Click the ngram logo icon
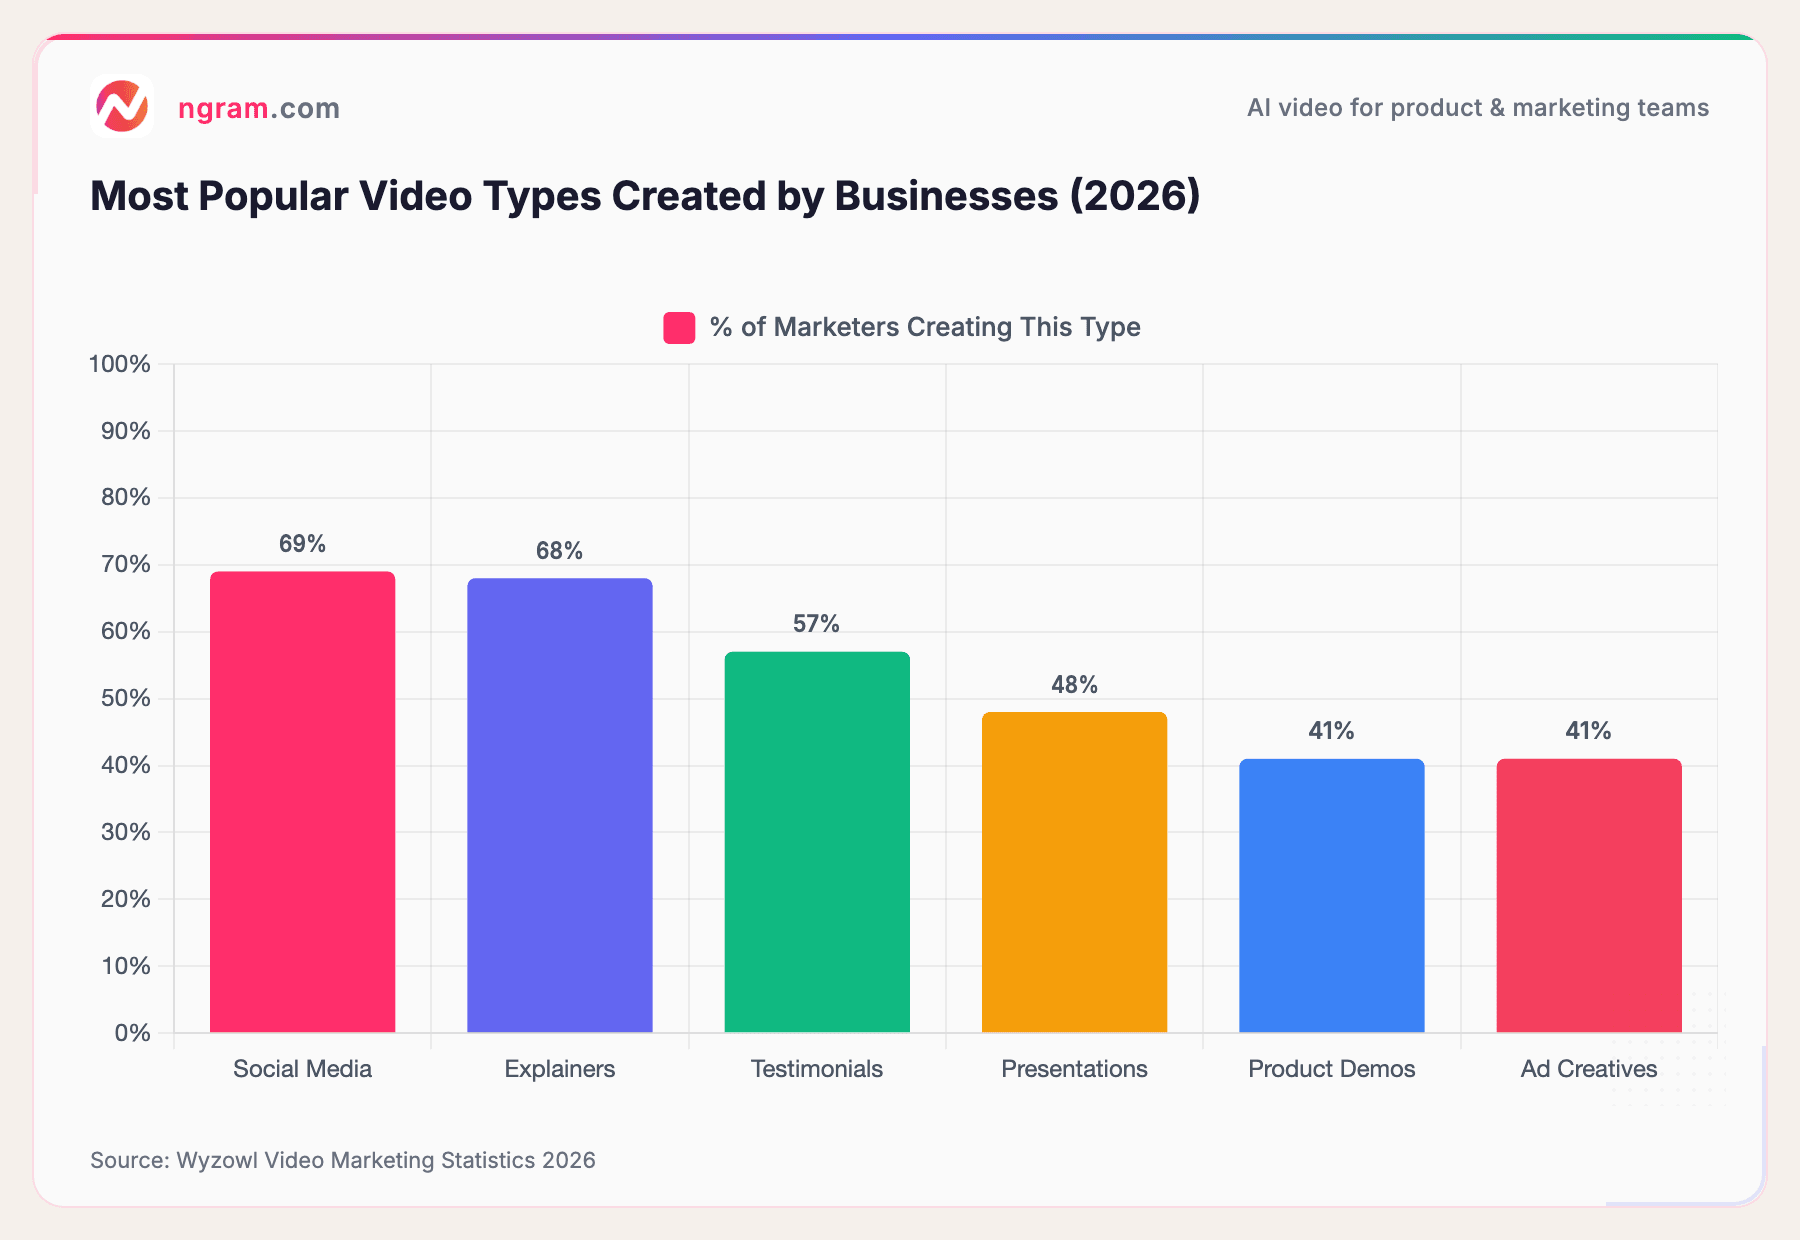Screen dimensions: 1800x1240 click(122, 107)
